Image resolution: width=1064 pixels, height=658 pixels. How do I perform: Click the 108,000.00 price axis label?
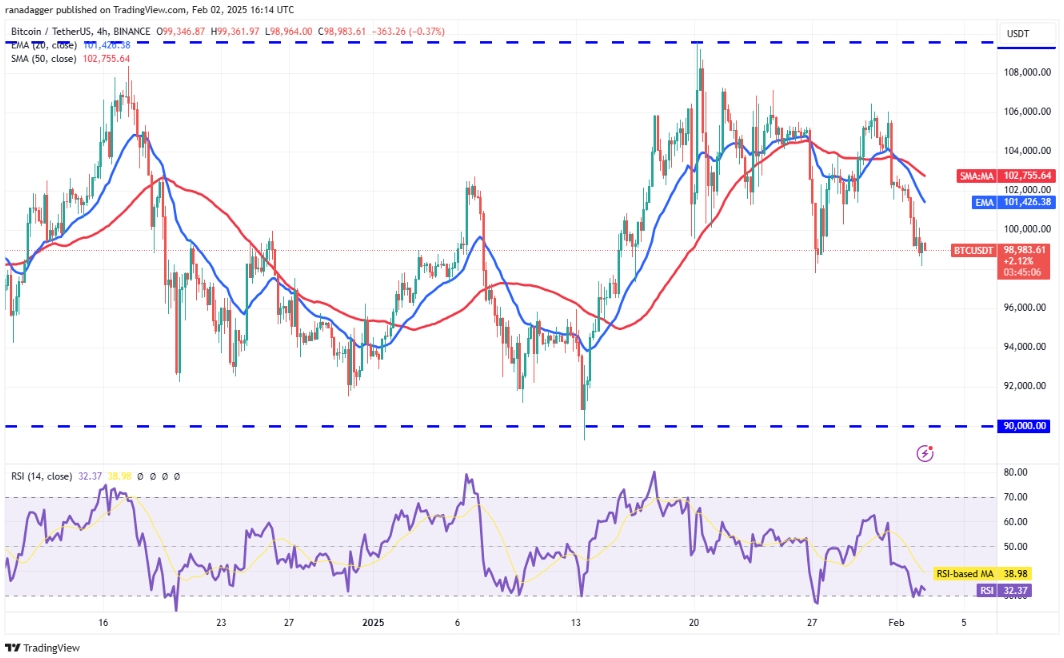(1027, 73)
